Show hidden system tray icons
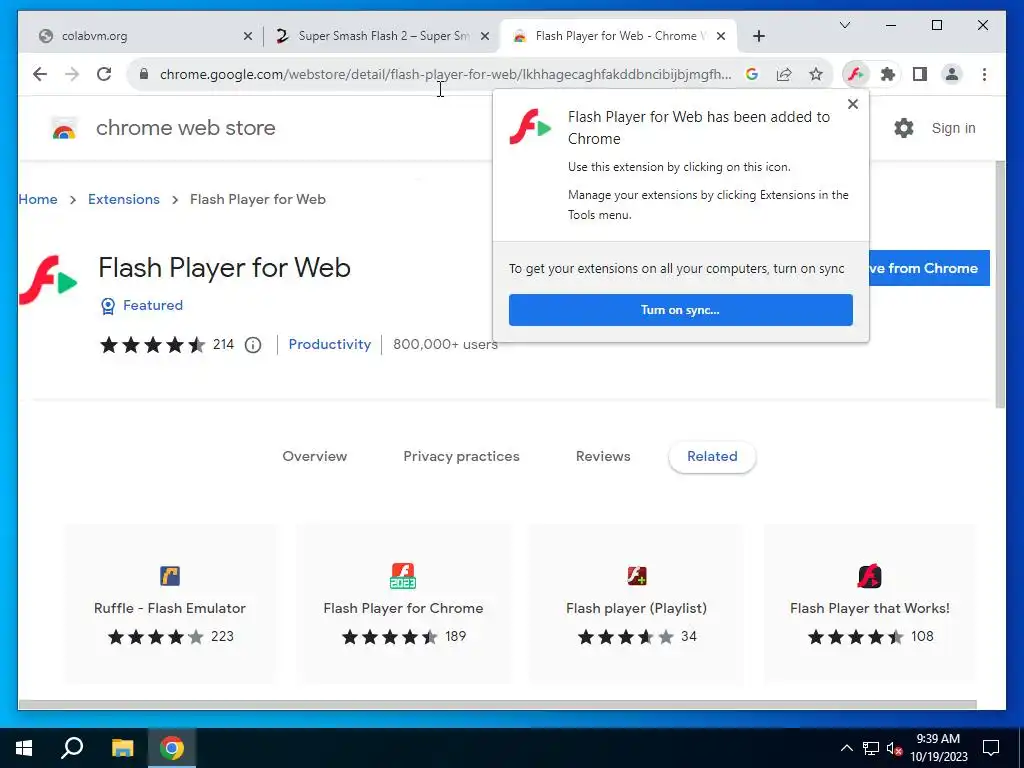Screen dimensions: 1024x768 pos(846,748)
